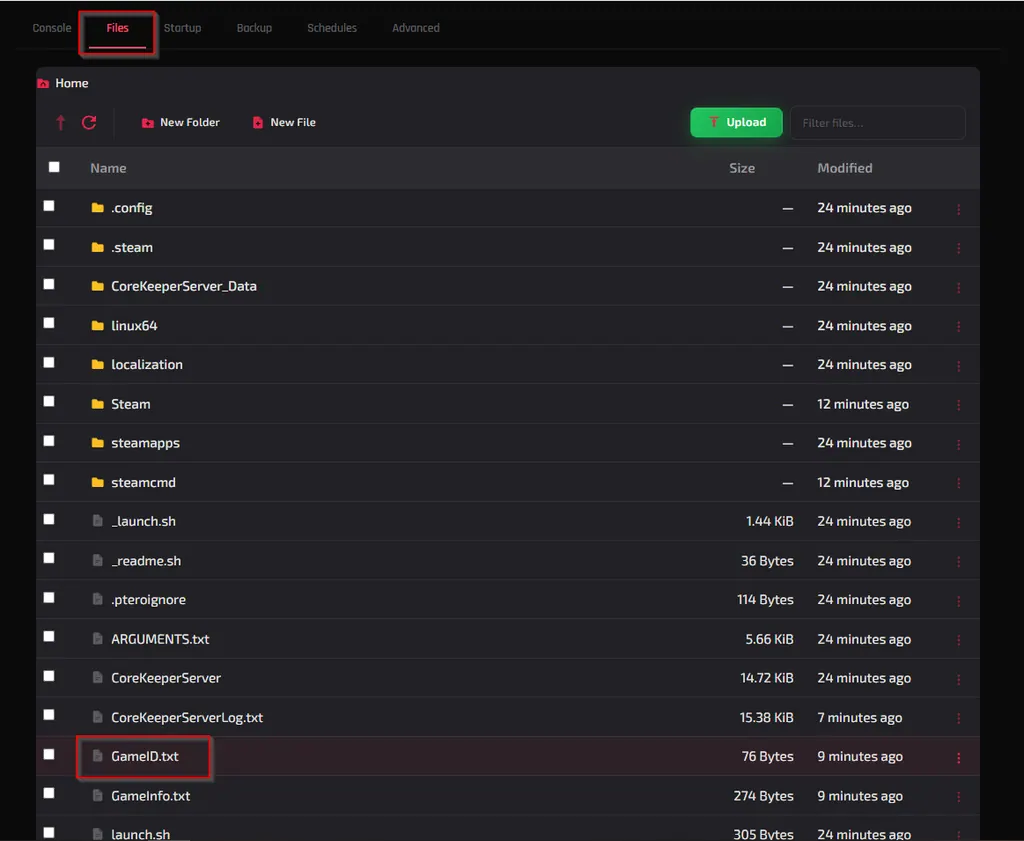Viewport: 1024px width, 841px height.
Task: Open the .config folder icon
Action: tap(97, 208)
